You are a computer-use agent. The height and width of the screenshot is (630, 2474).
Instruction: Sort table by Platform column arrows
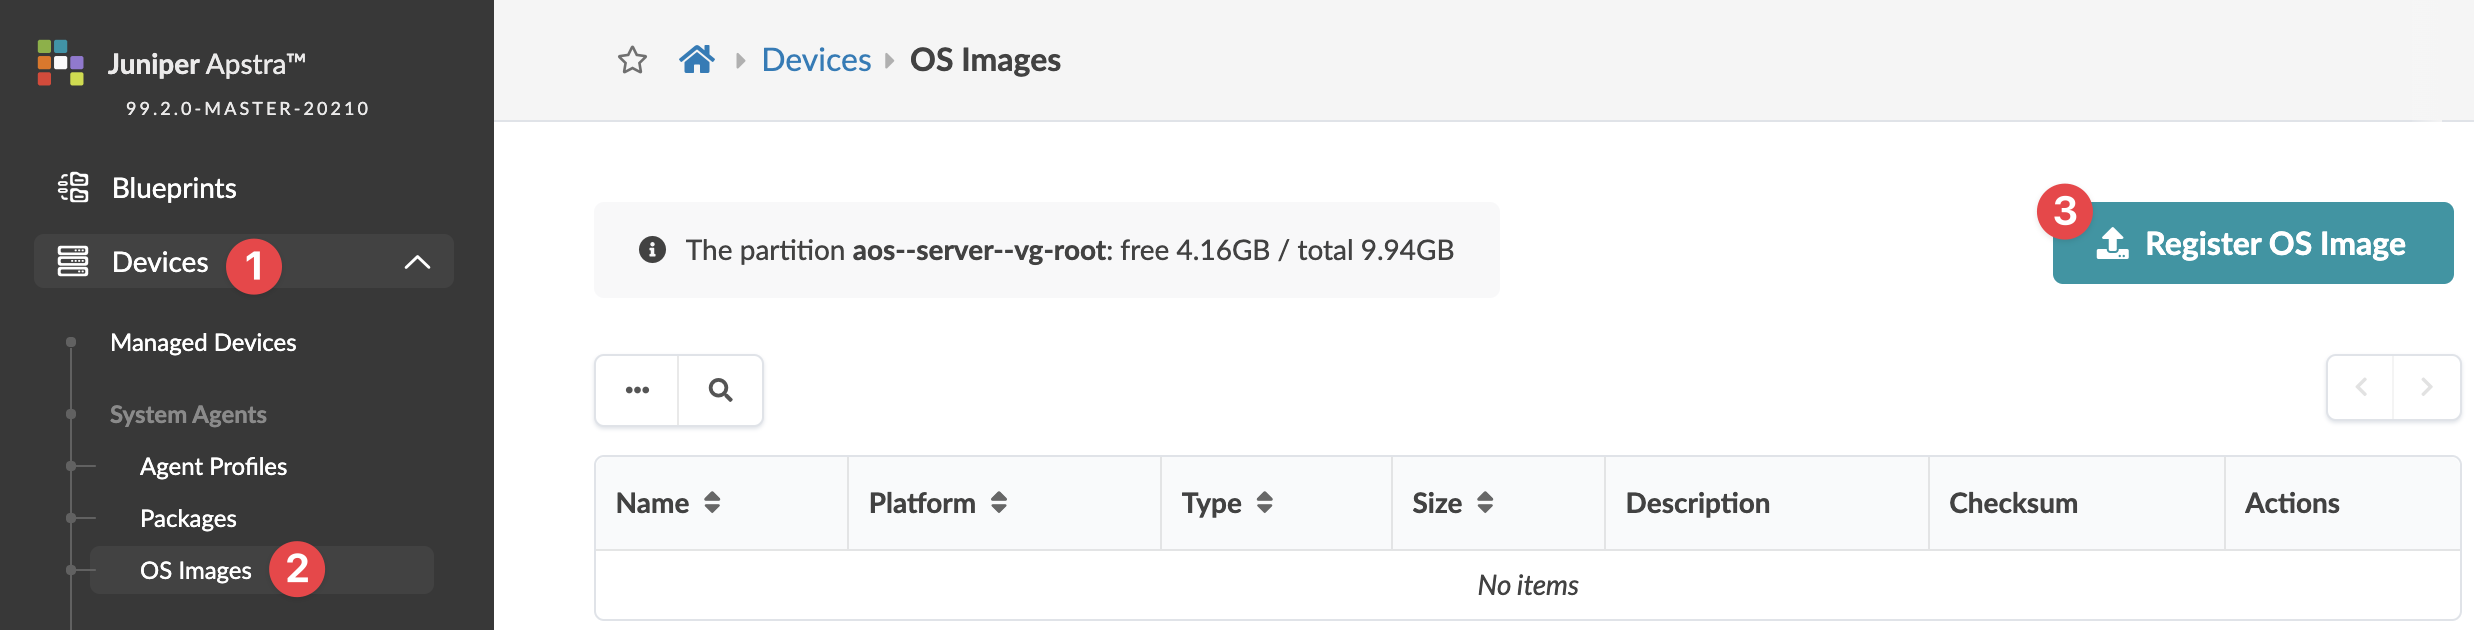[x=999, y=503]
